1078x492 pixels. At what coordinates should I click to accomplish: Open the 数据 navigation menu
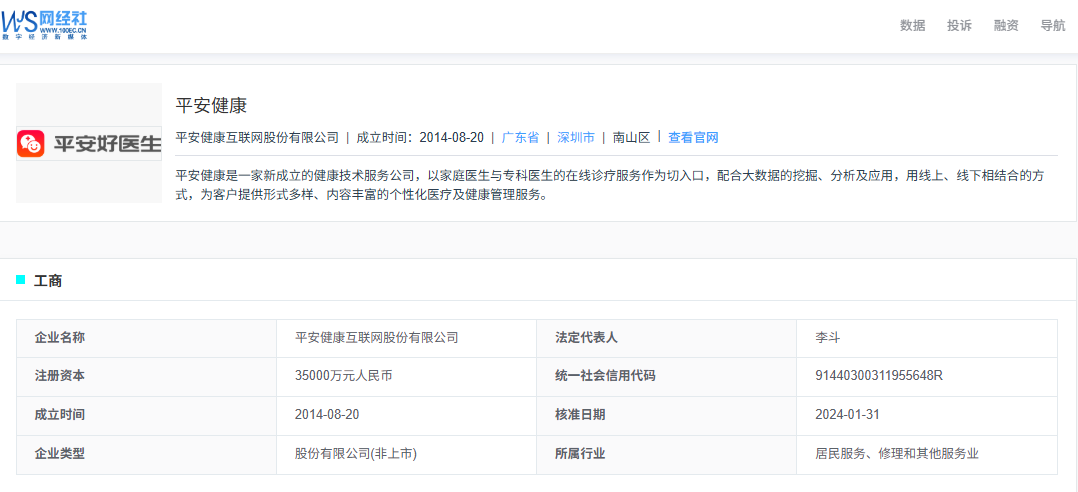[x=912, y=26]
